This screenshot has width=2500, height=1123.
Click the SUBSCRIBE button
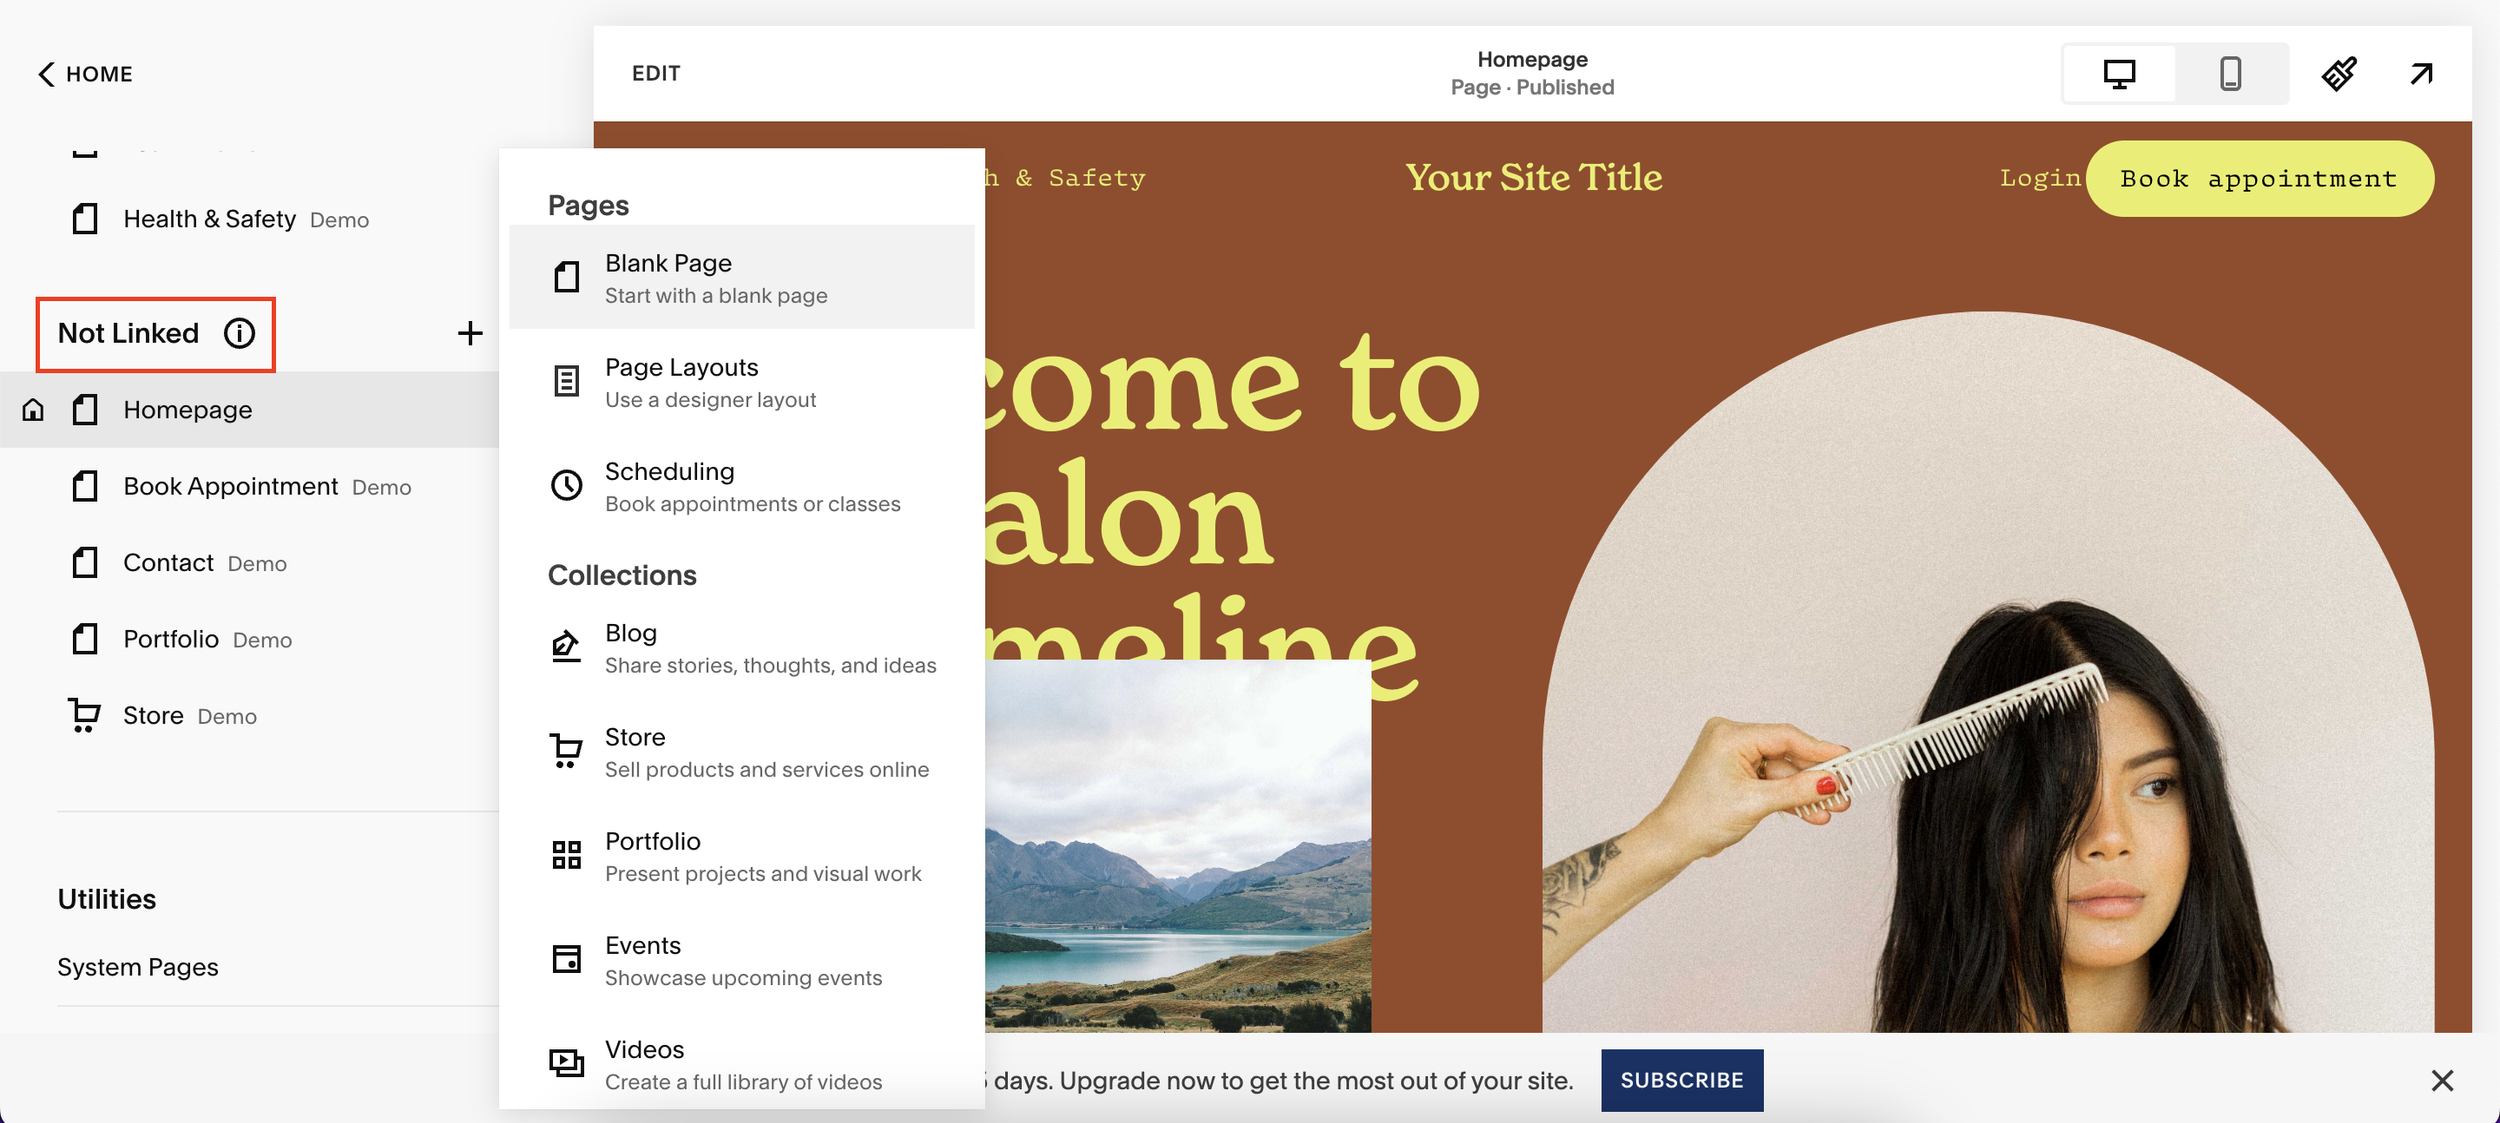1682,1080
